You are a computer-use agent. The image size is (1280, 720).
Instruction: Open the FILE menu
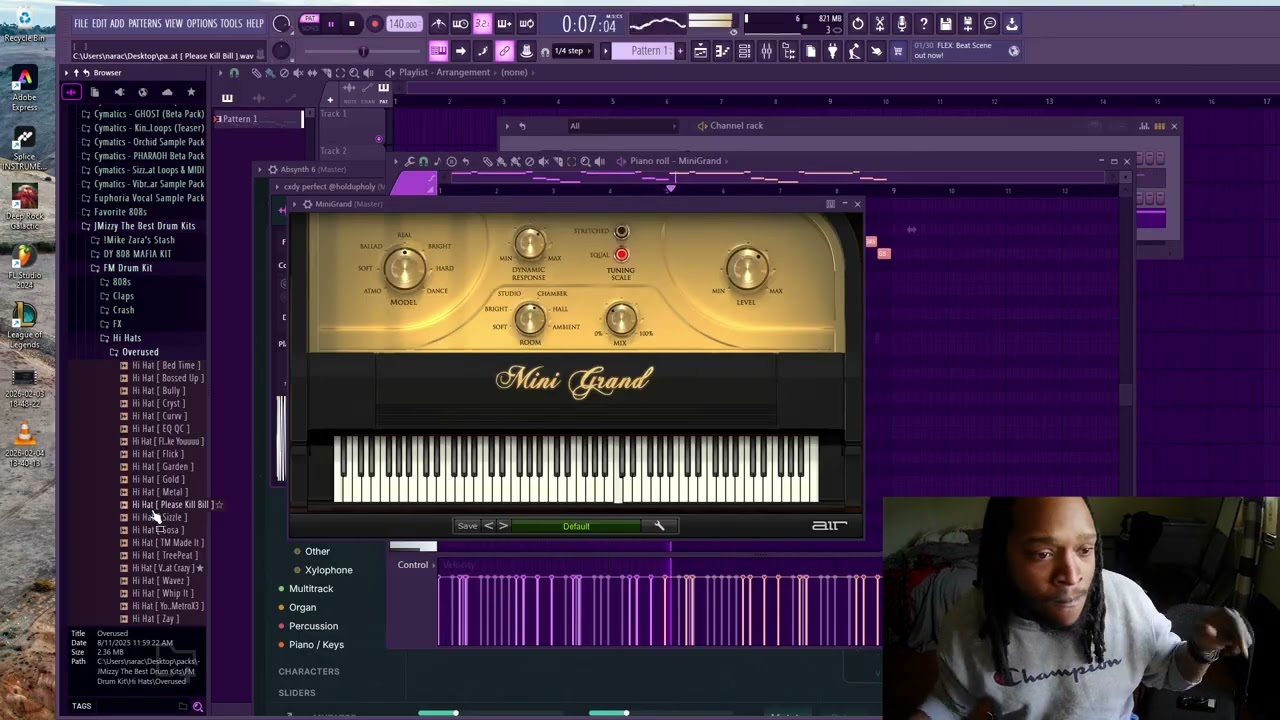tap(81, 23)
